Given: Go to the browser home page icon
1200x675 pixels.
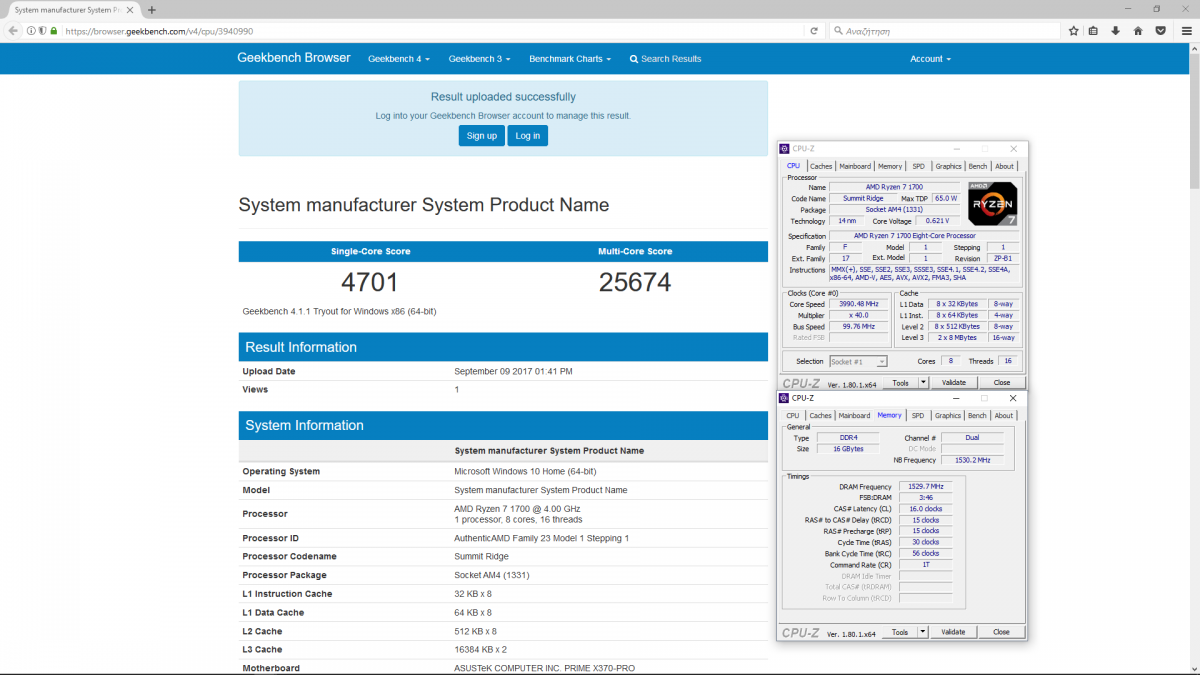Looking at the screenshot, I should [x=1138, y=31].
